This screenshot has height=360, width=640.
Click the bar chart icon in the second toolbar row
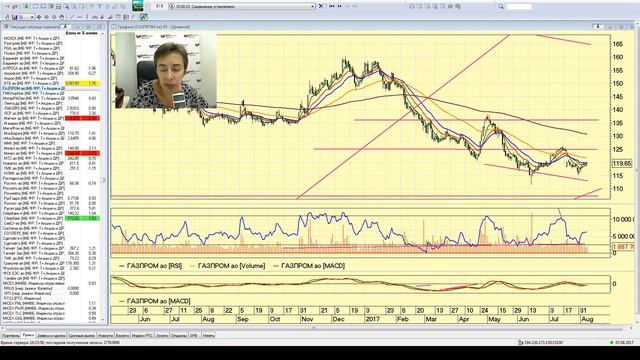click(x=15, y=17)
